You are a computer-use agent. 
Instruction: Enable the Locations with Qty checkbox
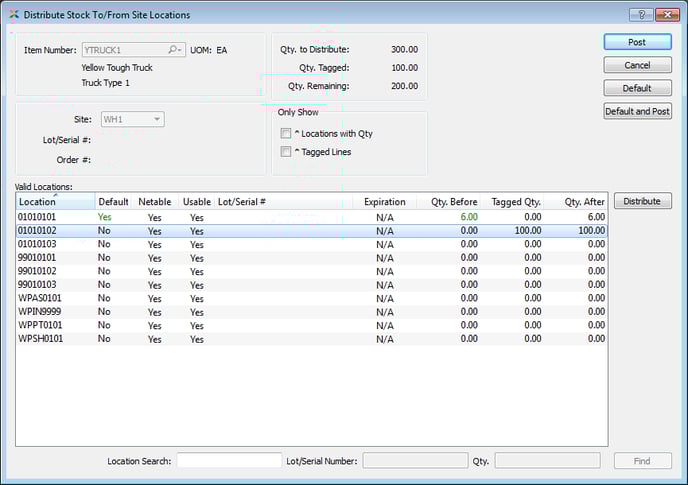pyautogui.click(x=287, y=133)
